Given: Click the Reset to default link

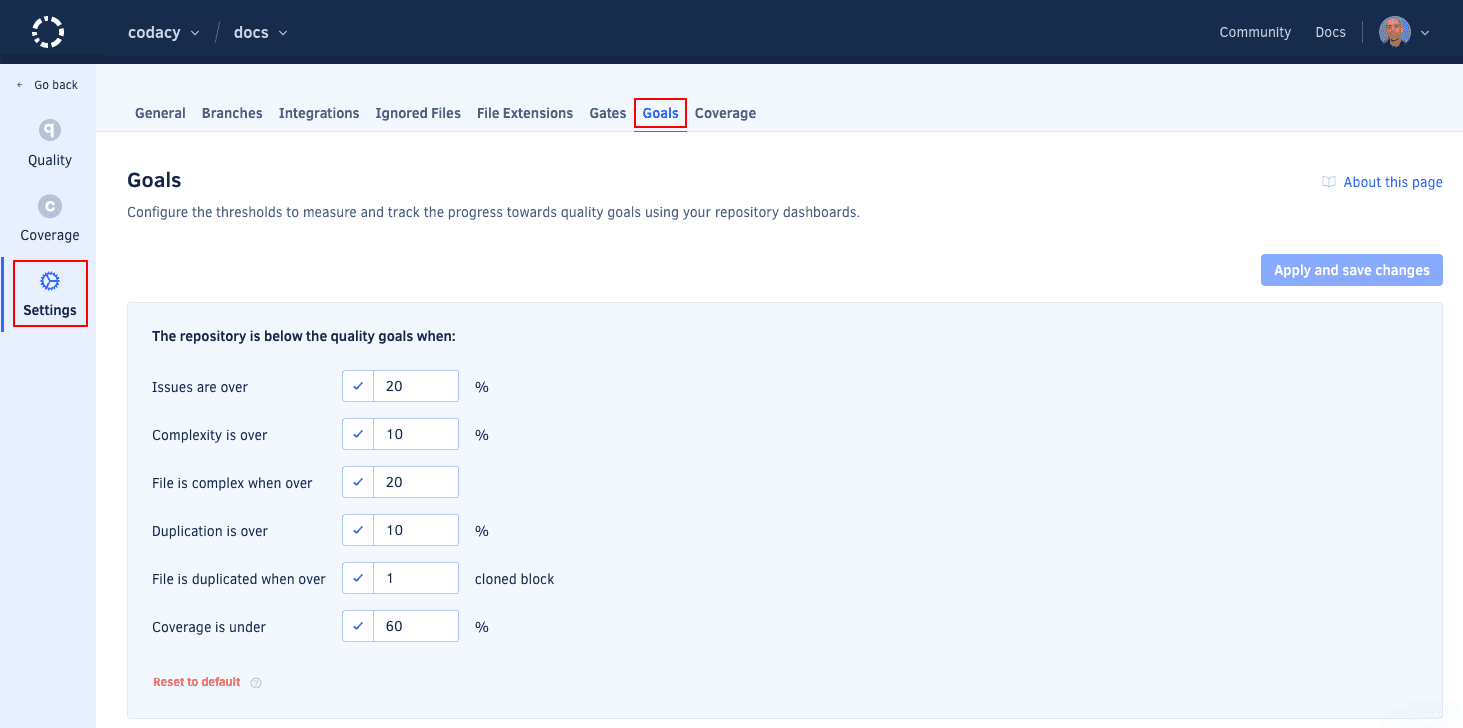Looking at the screenshot, I should point(196,682).
